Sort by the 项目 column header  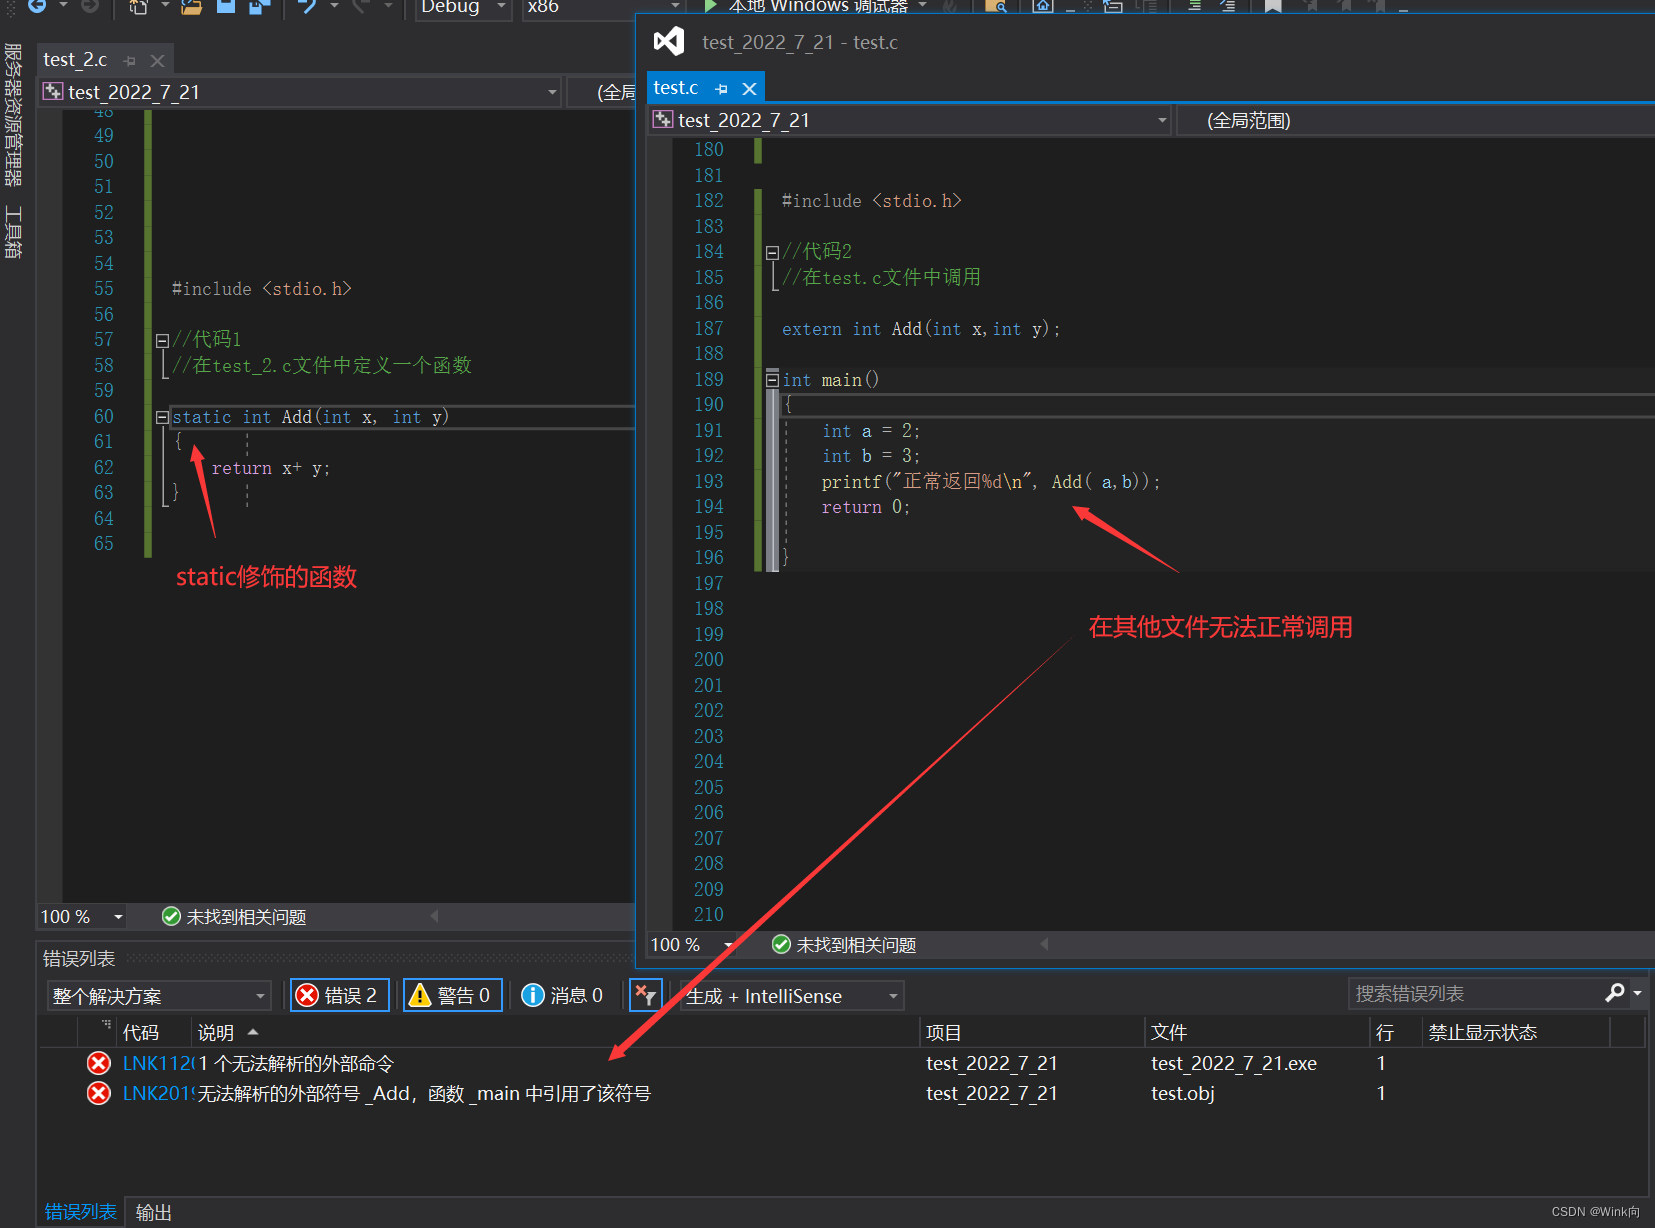pos(1032,1032)
